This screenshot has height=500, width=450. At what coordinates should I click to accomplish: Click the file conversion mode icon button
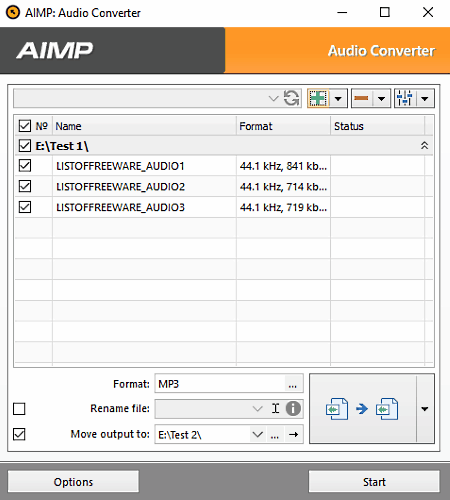[363, 409]
